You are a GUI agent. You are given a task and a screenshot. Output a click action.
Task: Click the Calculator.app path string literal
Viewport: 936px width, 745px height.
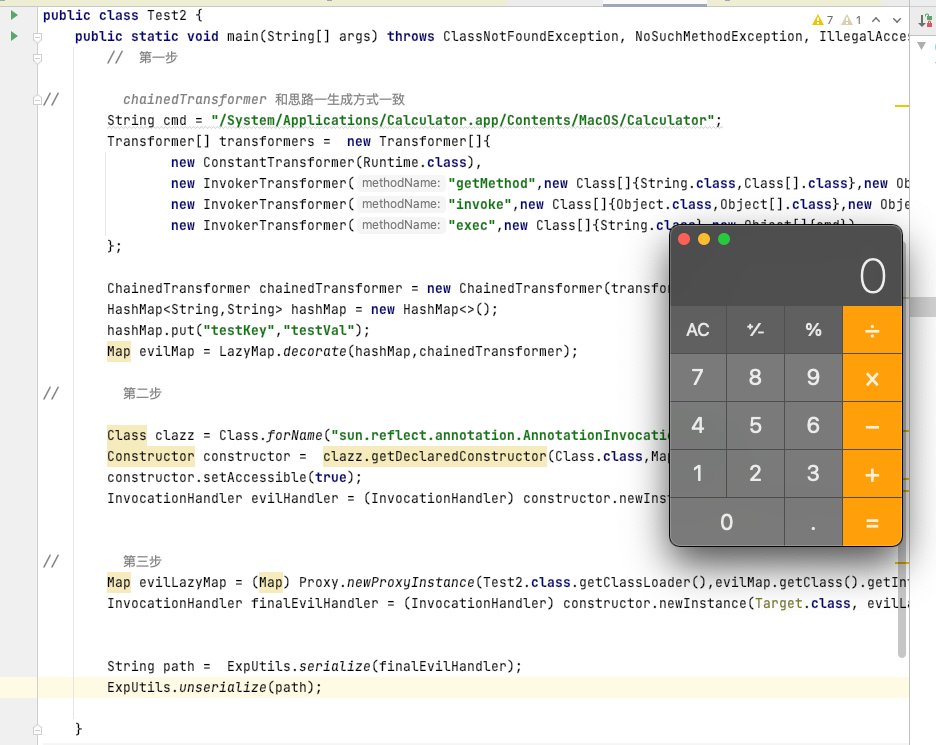pos(463,121)
